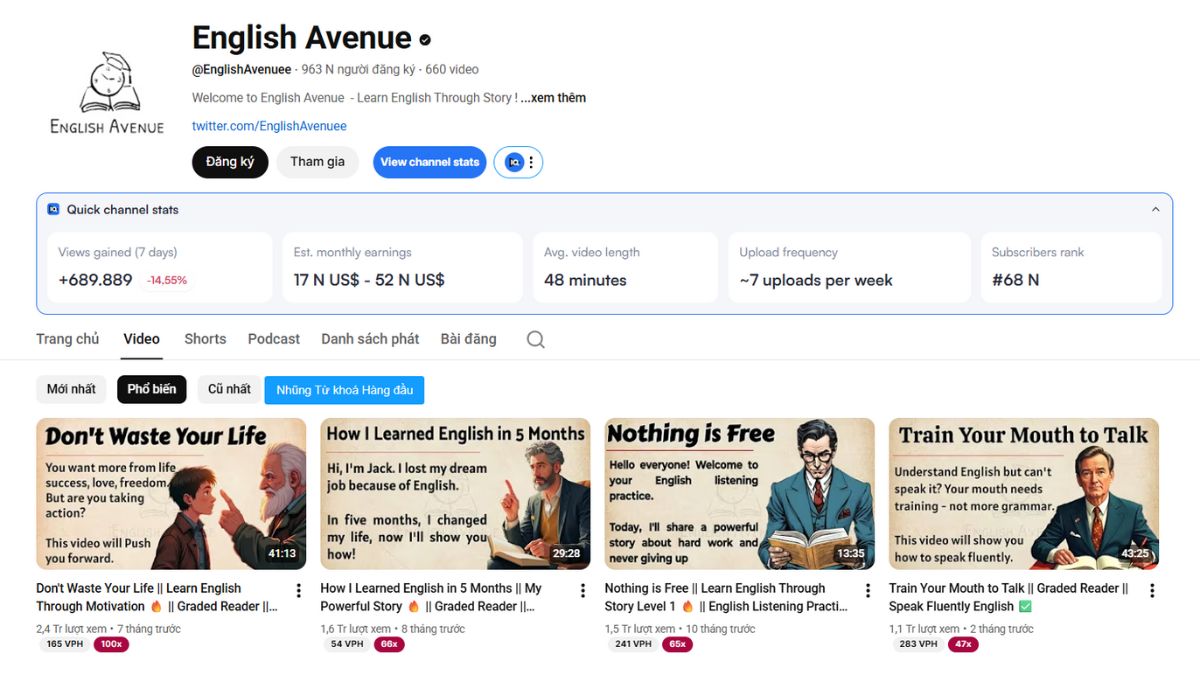Click the Đăng ký subscribe button

point(229,161)
